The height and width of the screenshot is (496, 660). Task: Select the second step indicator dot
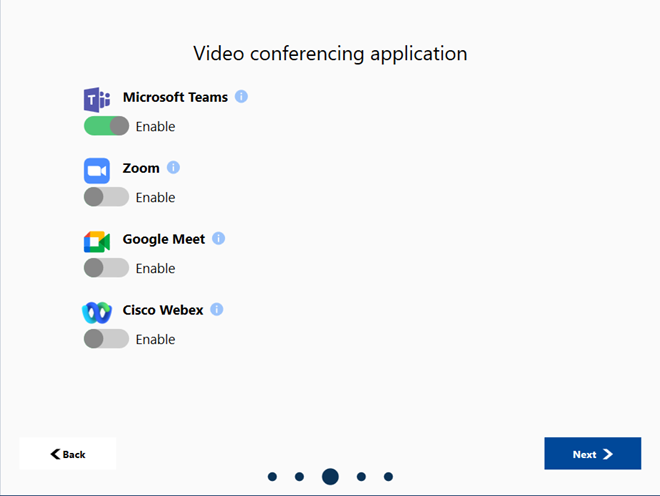(299, 477)
